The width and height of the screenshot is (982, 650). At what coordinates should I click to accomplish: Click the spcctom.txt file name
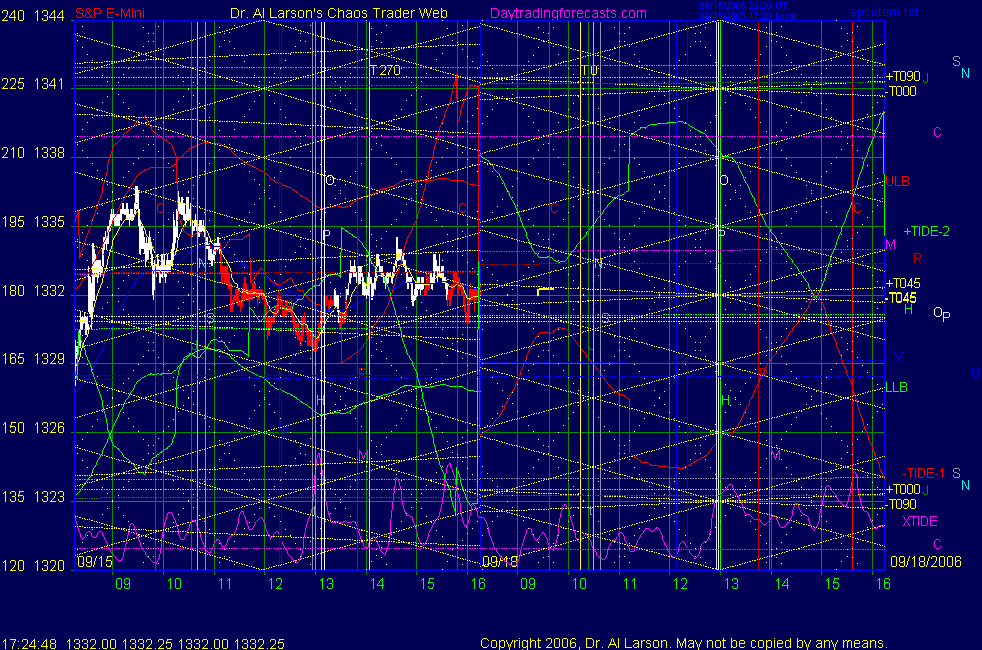point(884,12)
